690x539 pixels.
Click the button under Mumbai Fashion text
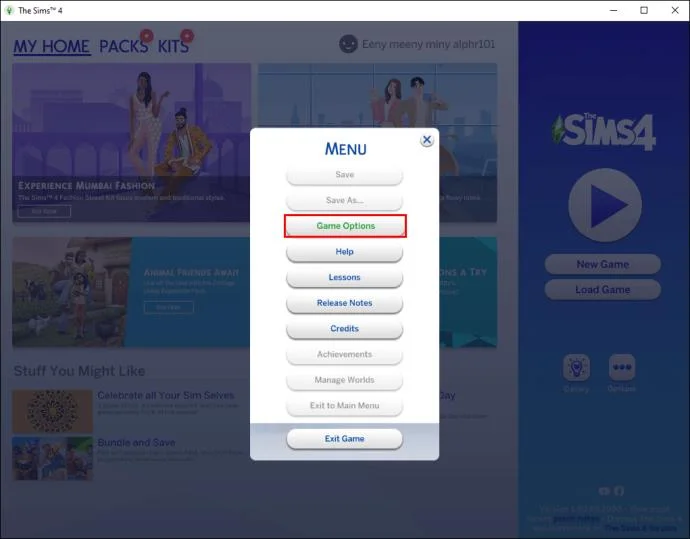tap(44, 211)
